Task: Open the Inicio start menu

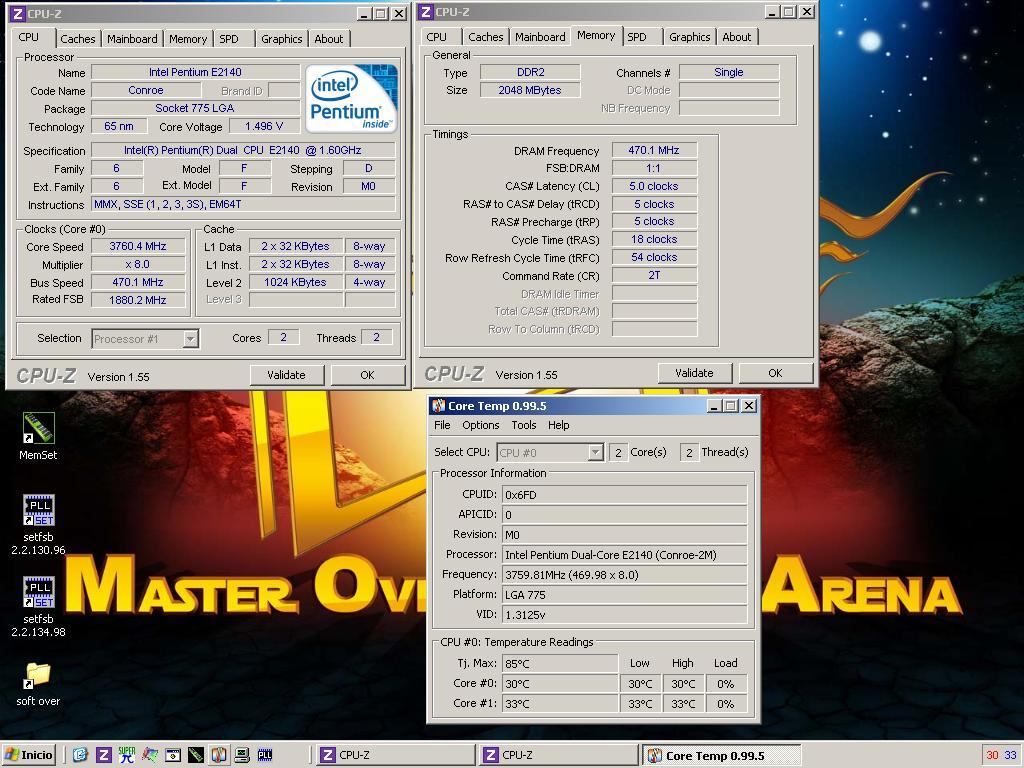Action: coord(28,755)
